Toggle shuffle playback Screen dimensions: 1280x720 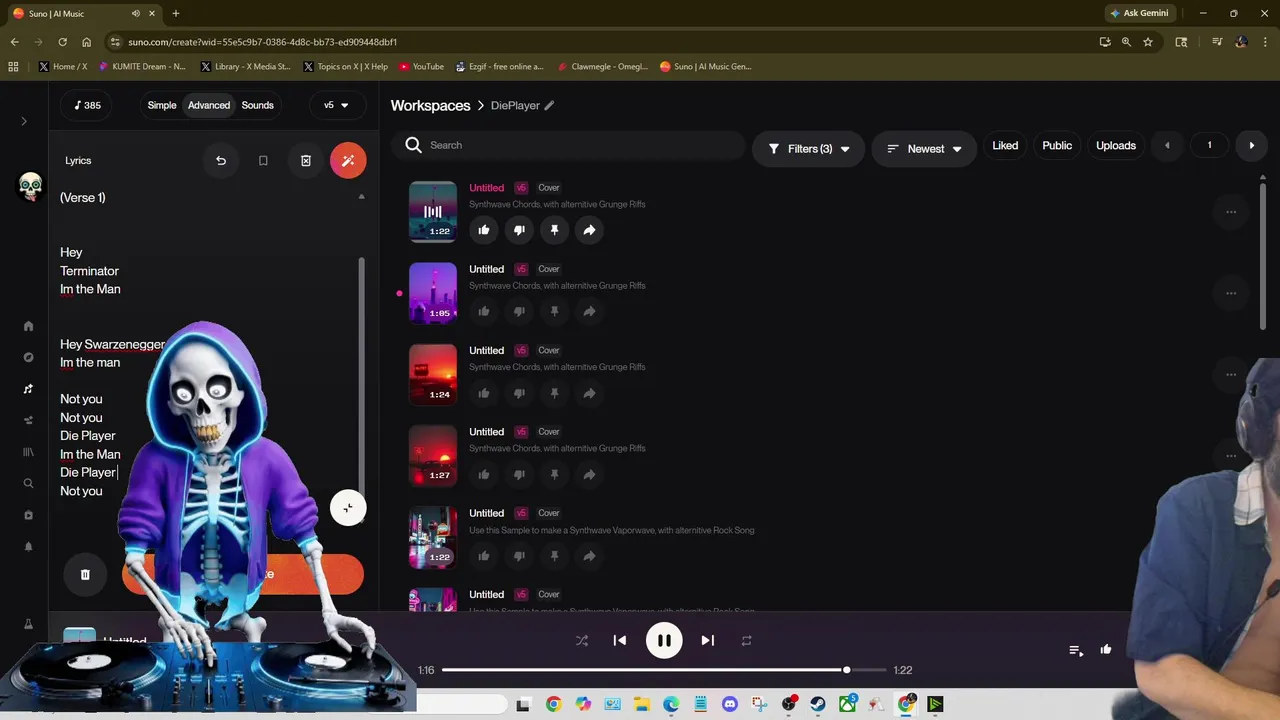[x=582, y=640]
